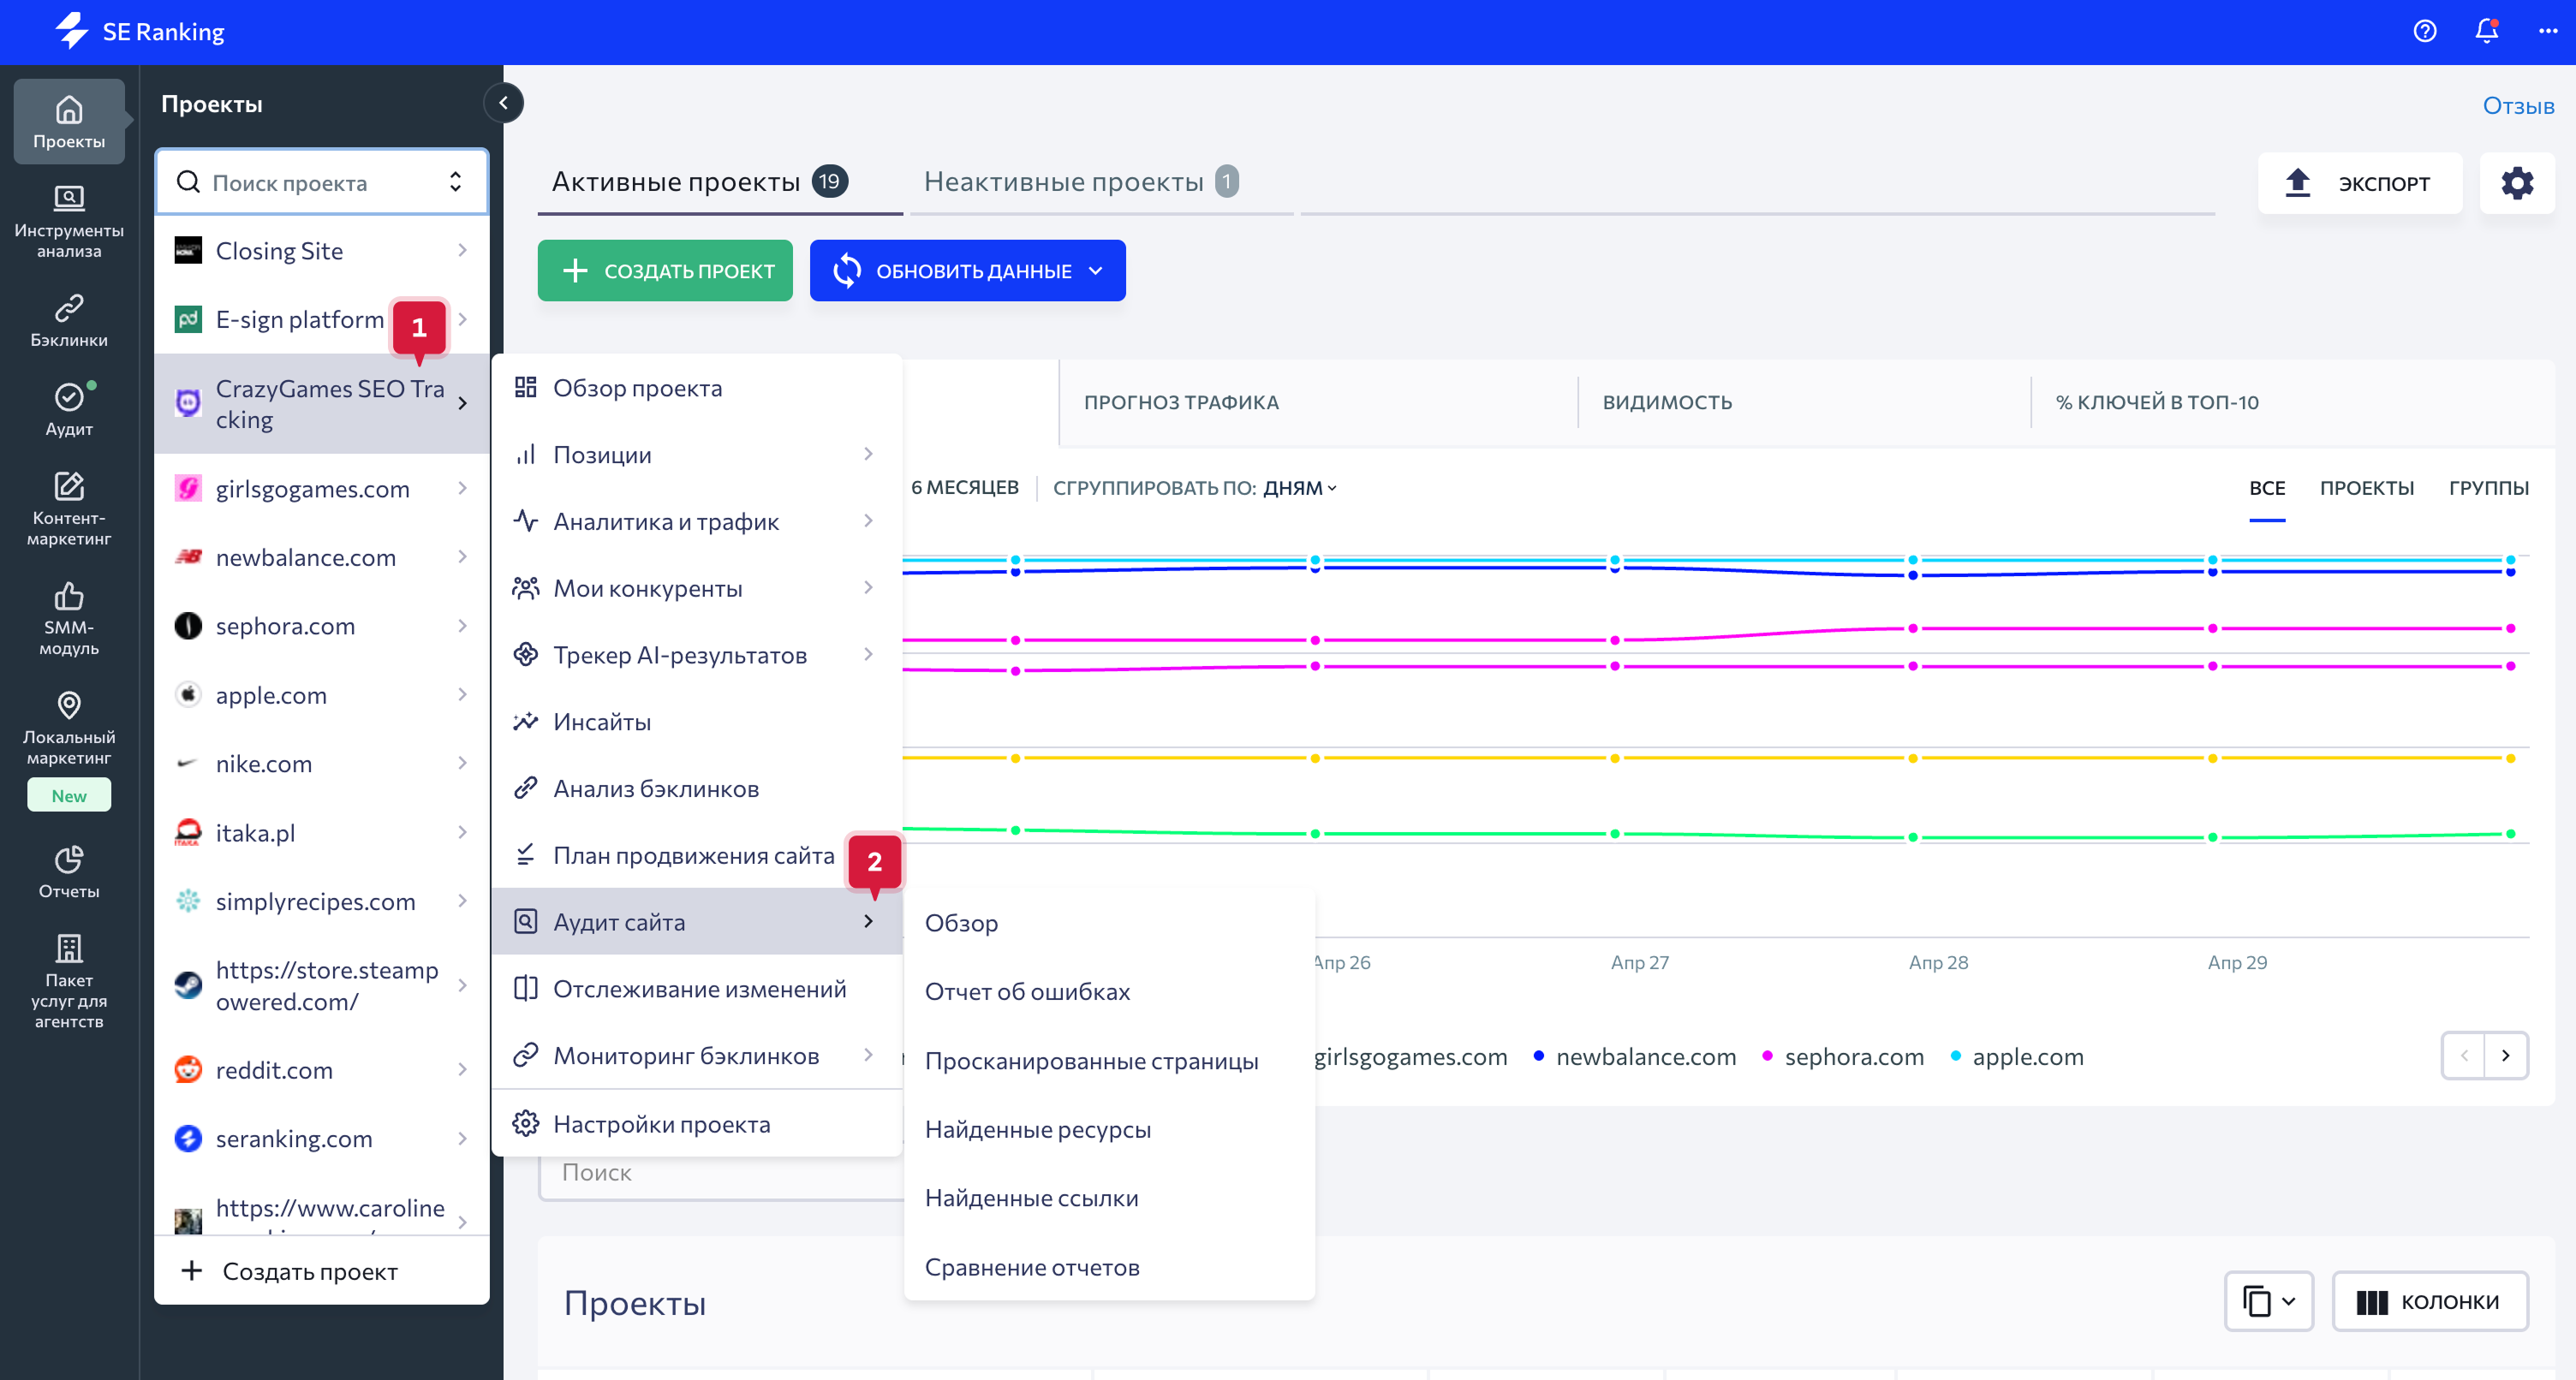Open Просканированные страницы submenu item
2576x1380 pixels.
pos(1109,1060)
